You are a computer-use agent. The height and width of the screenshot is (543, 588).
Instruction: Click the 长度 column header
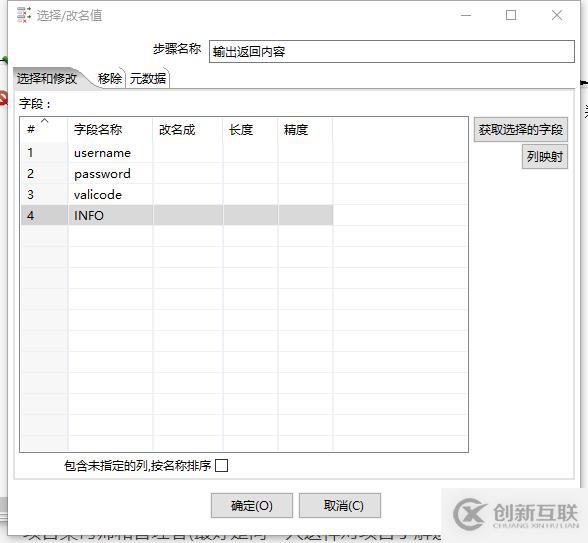250,130
